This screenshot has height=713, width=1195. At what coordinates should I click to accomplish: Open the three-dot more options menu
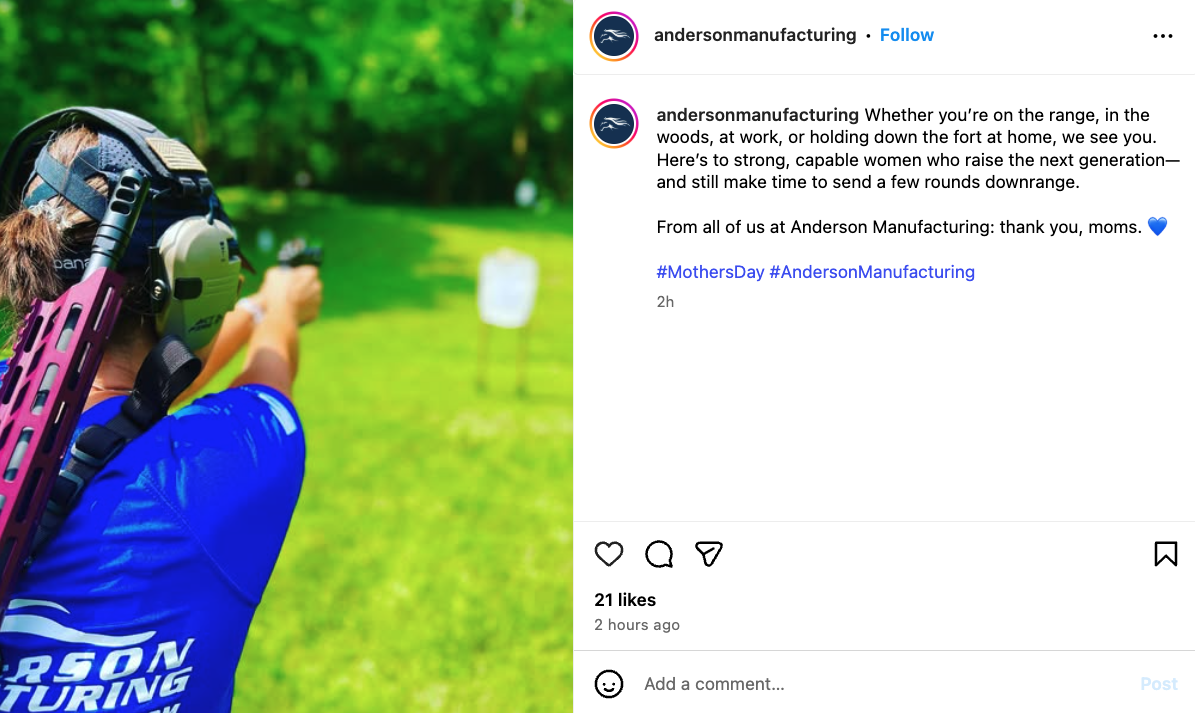[x=1162, y=36]
